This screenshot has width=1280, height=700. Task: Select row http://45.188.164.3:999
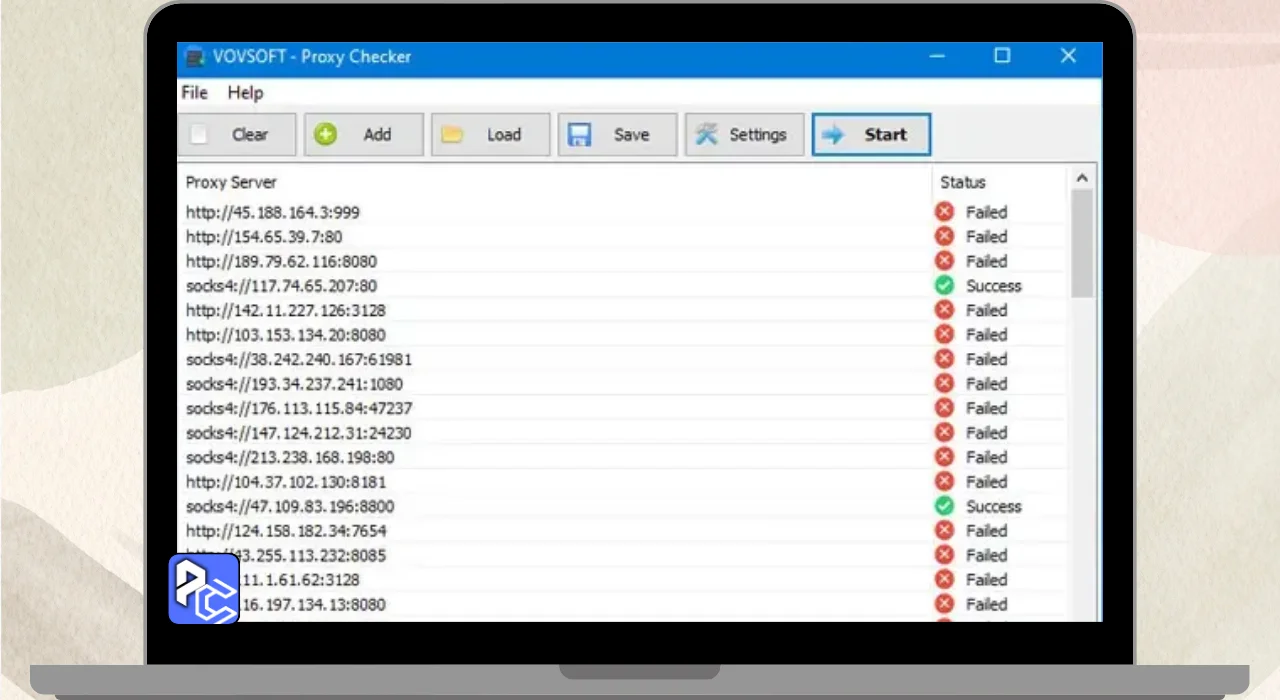(620, 212)
